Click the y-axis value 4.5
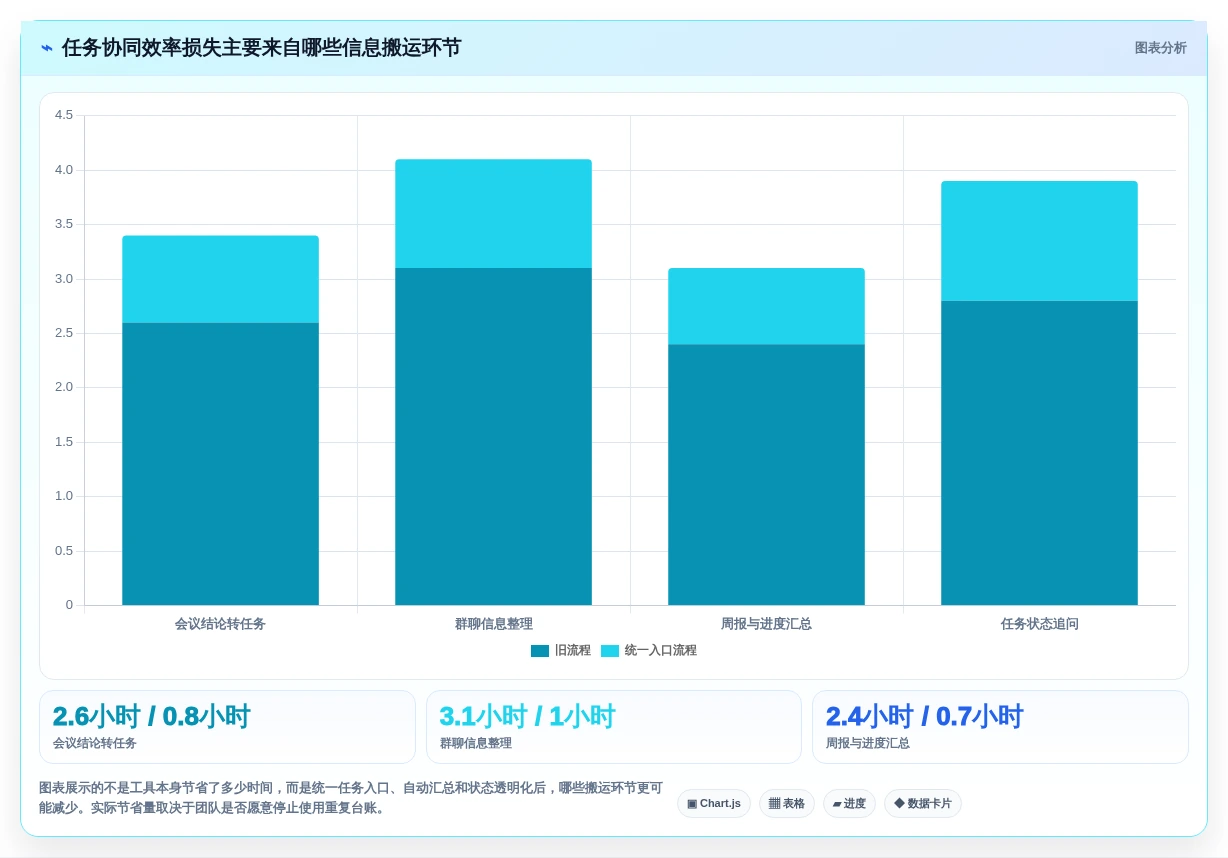The width and height of the screenshot is (1228, 858). tap(64, 115)
